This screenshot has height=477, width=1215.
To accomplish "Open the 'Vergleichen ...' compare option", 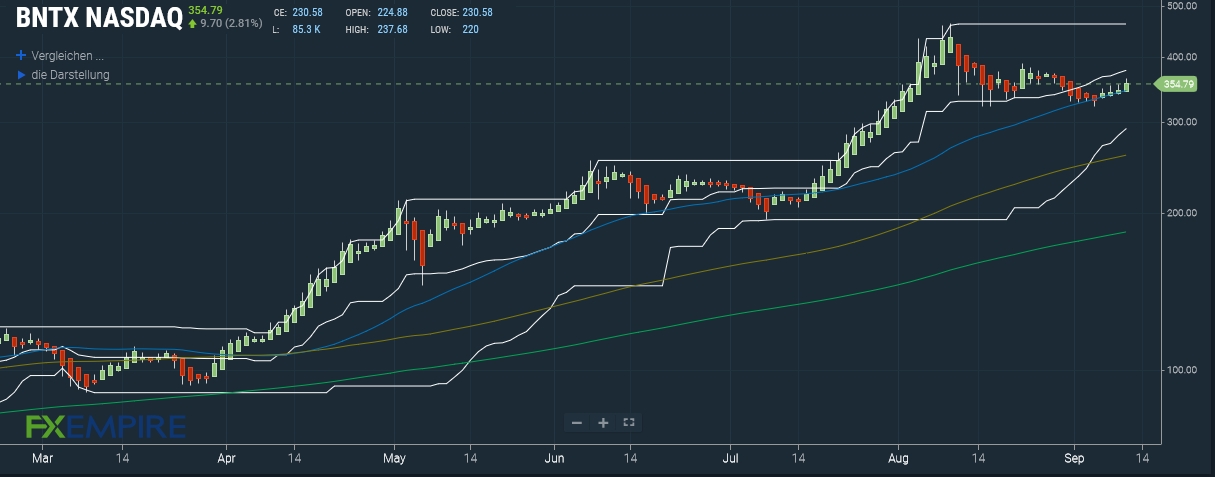I will (67, 56).
